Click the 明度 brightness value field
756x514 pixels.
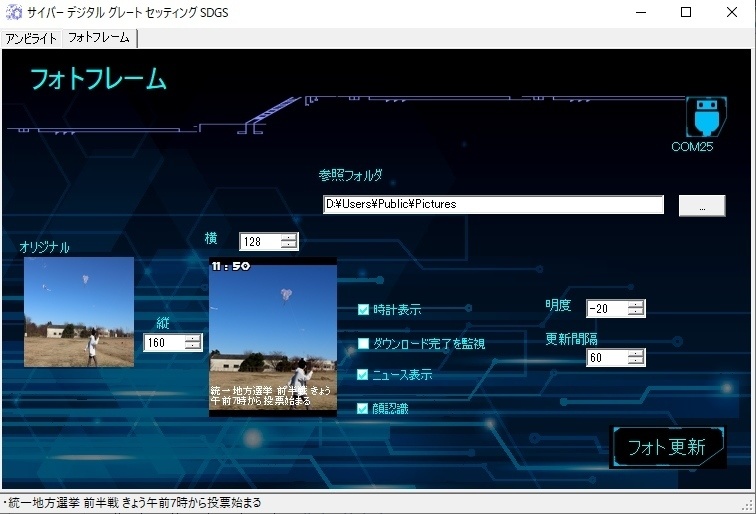tap(608, 309)
